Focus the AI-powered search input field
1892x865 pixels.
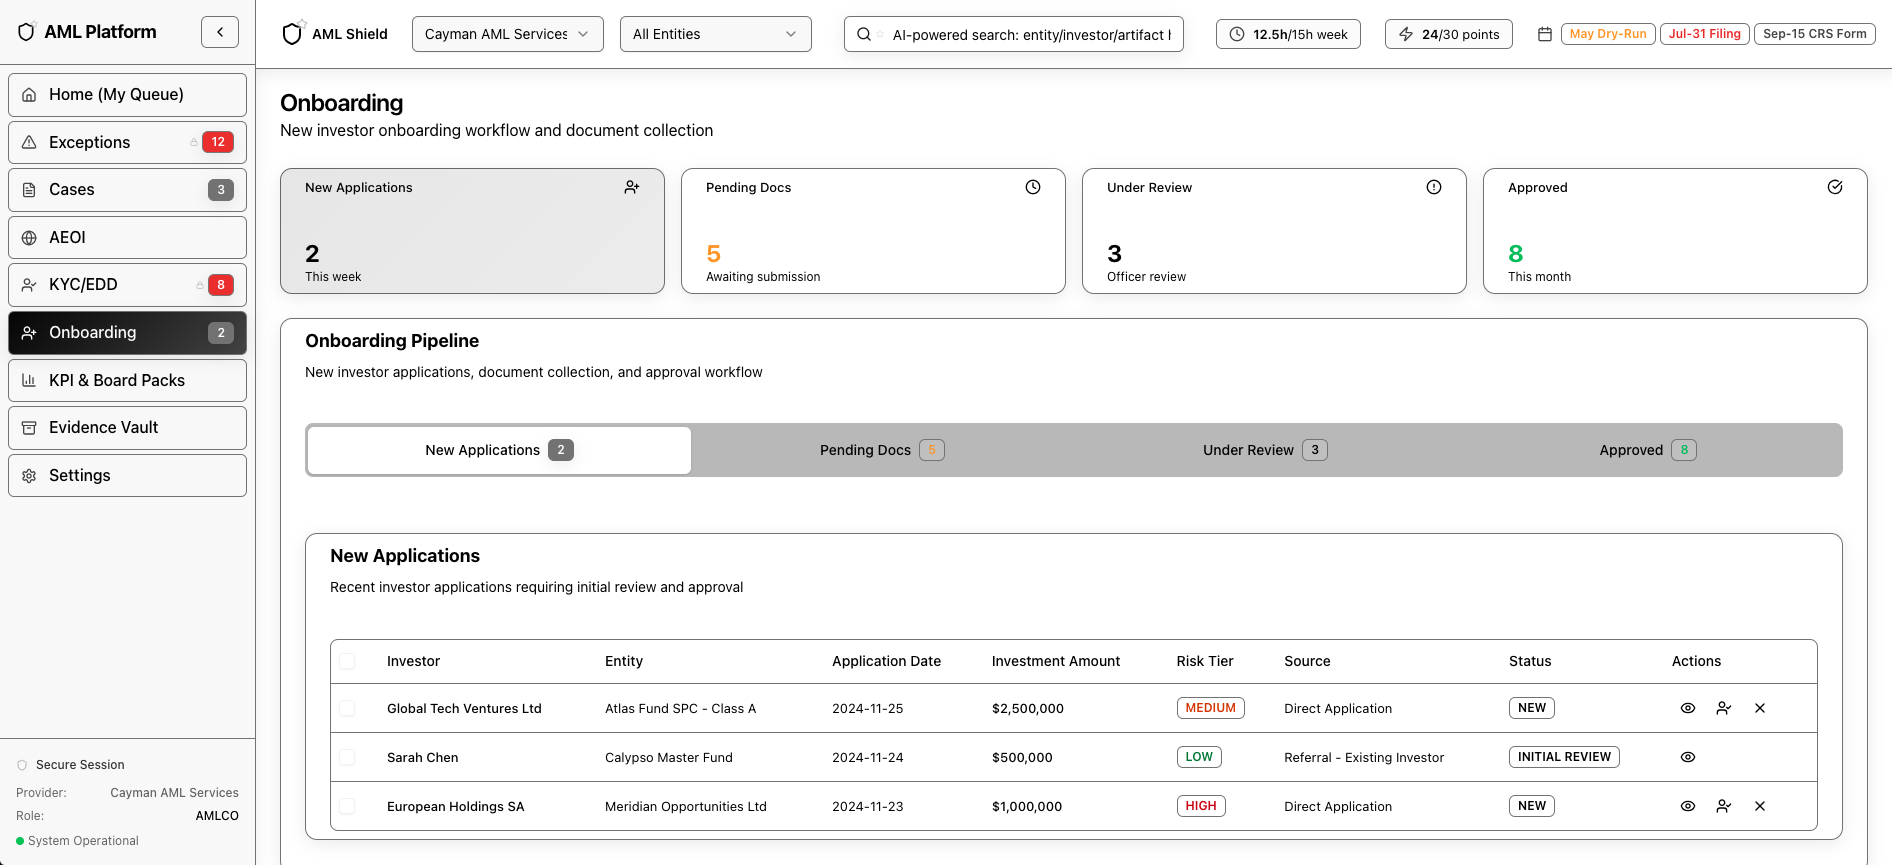pyautogui.click(x=1030, y=34)
